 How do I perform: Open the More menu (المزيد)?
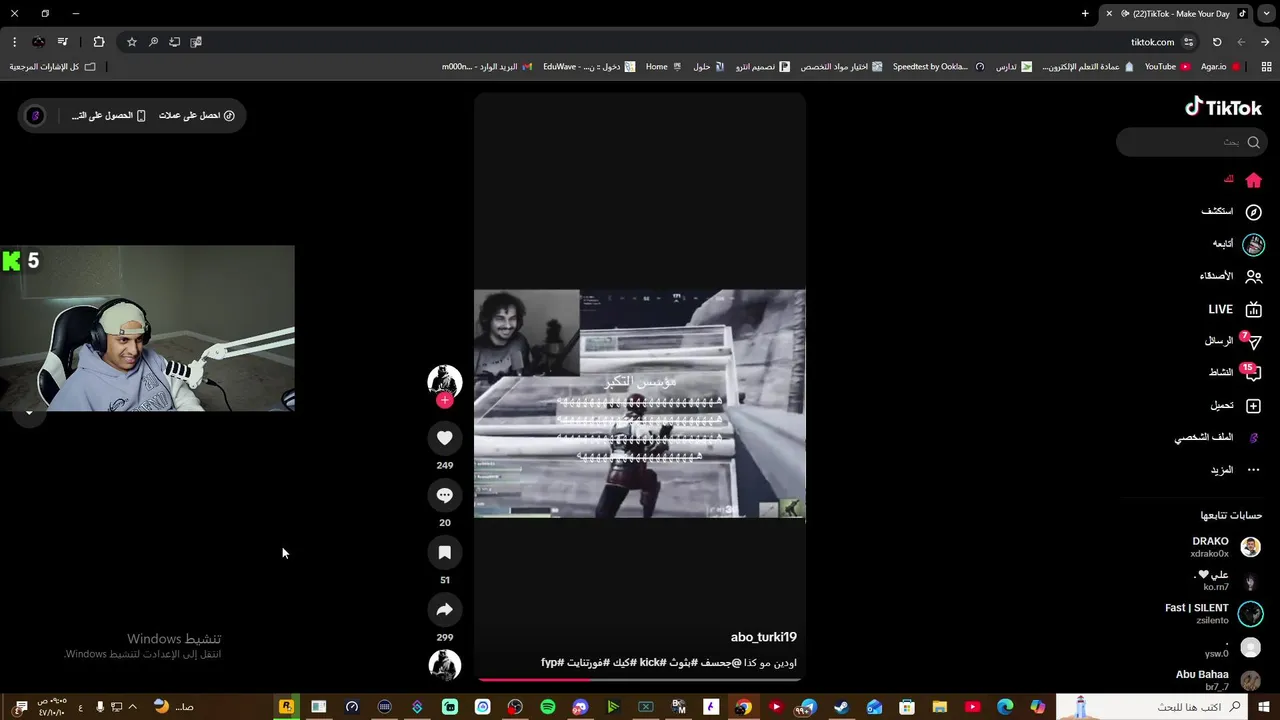coord(1236,470)
